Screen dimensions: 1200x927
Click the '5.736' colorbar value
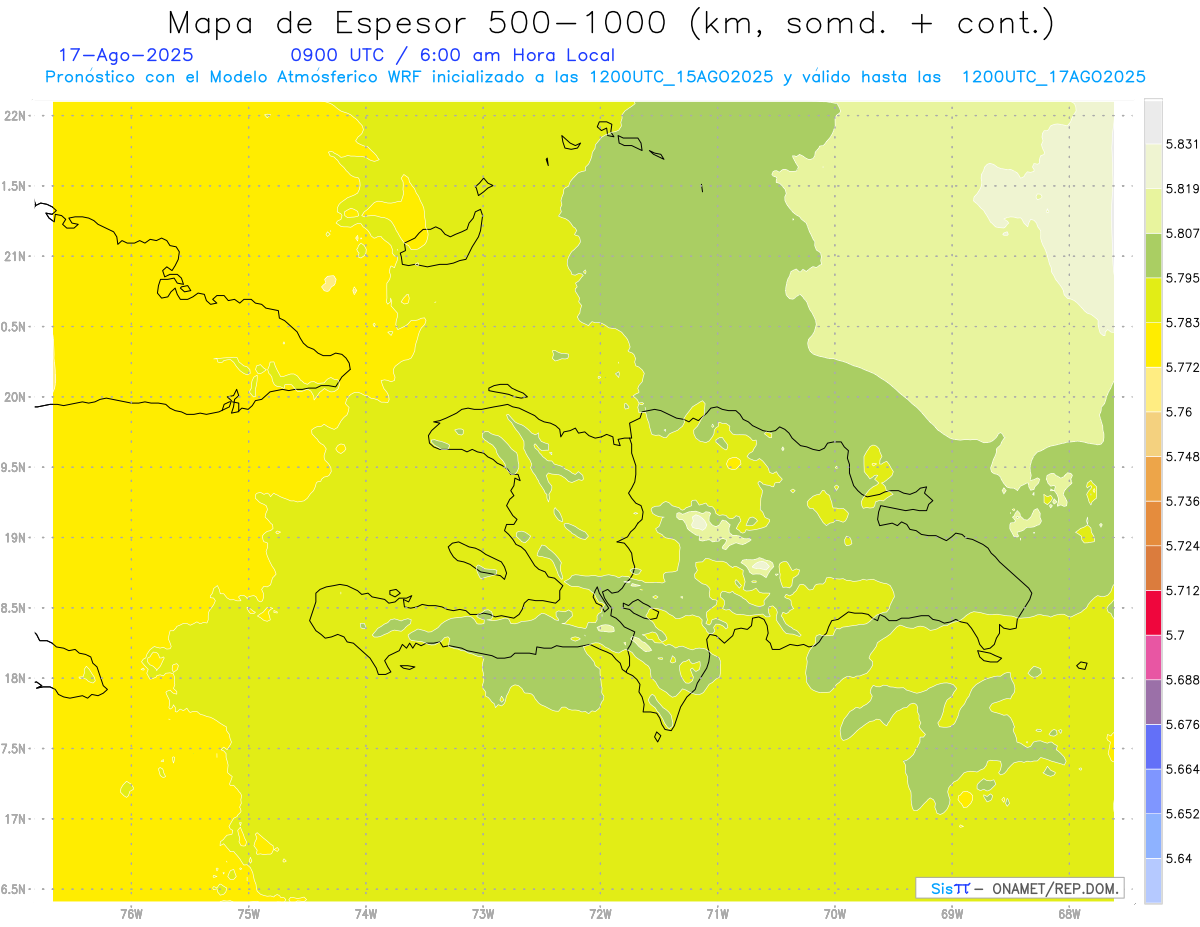[1182, 501]
